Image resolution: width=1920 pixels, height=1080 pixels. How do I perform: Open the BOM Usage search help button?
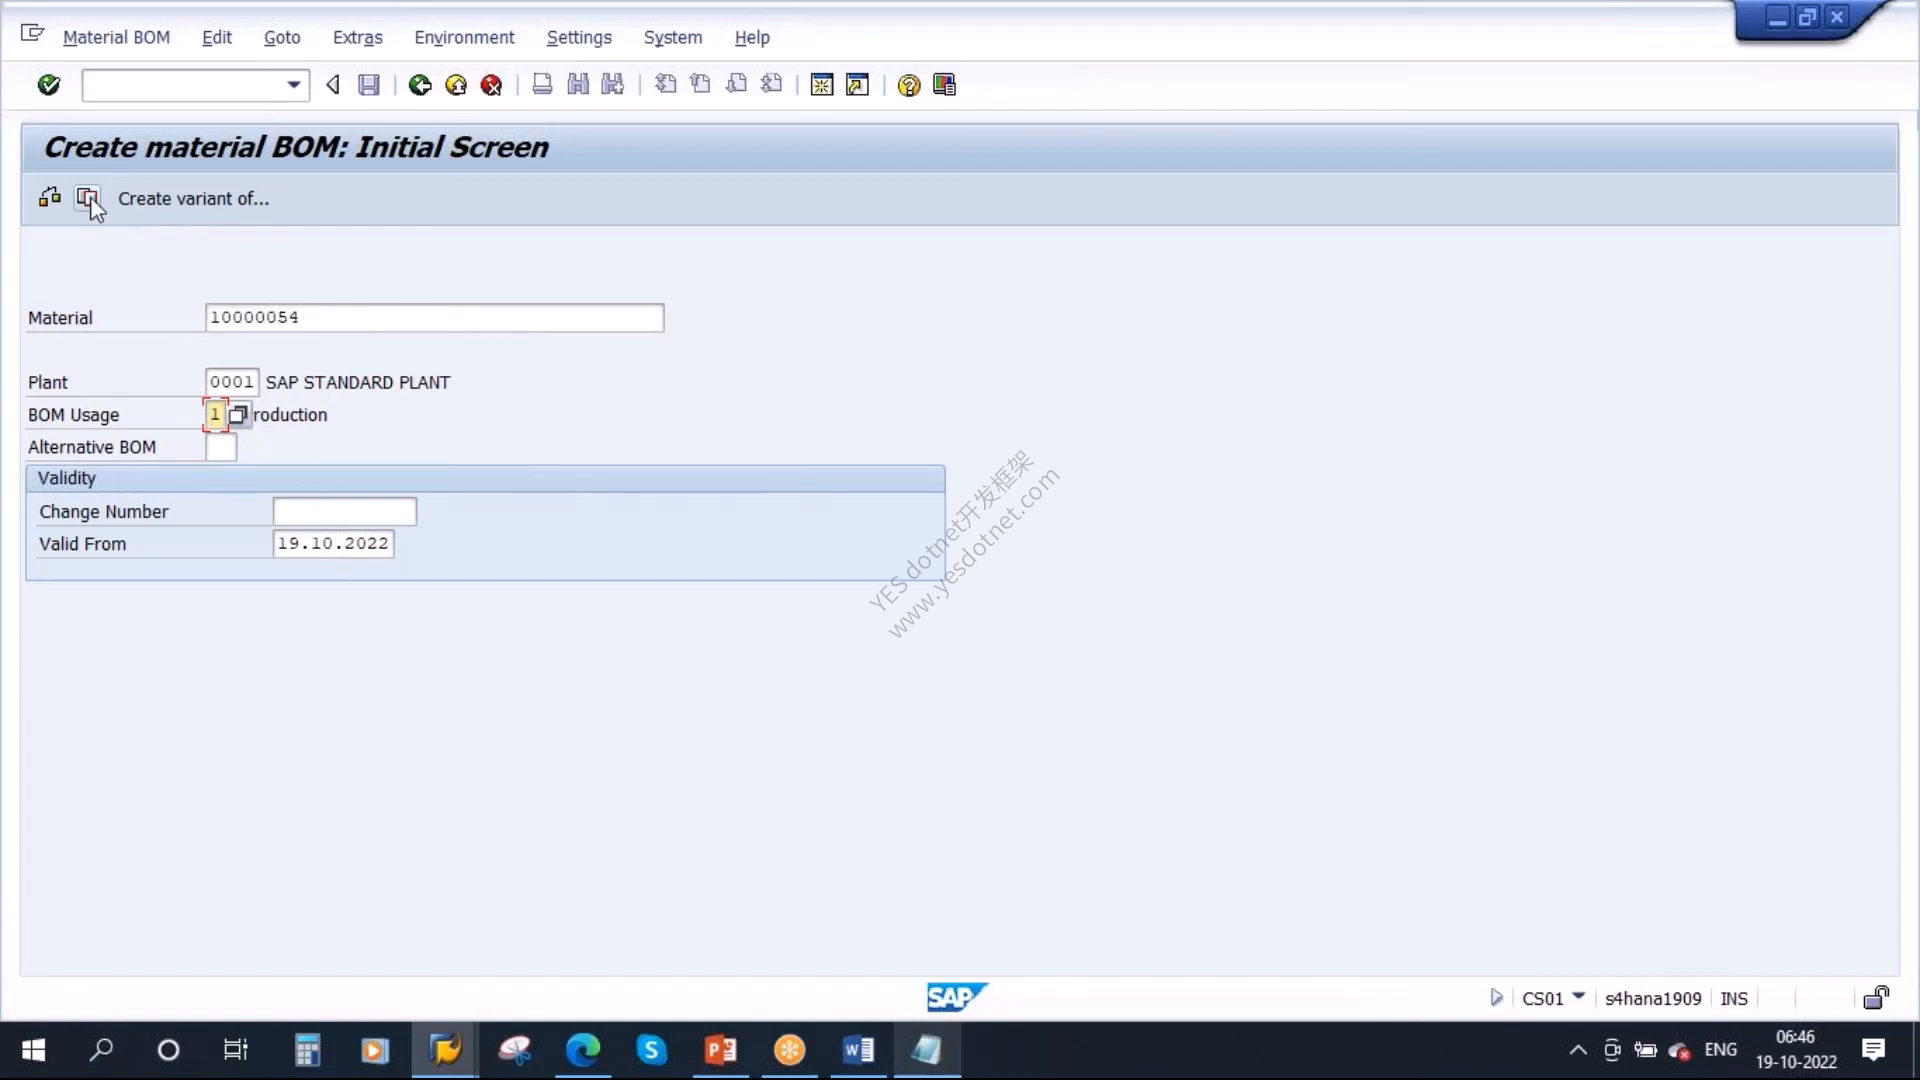coord(238,414)
